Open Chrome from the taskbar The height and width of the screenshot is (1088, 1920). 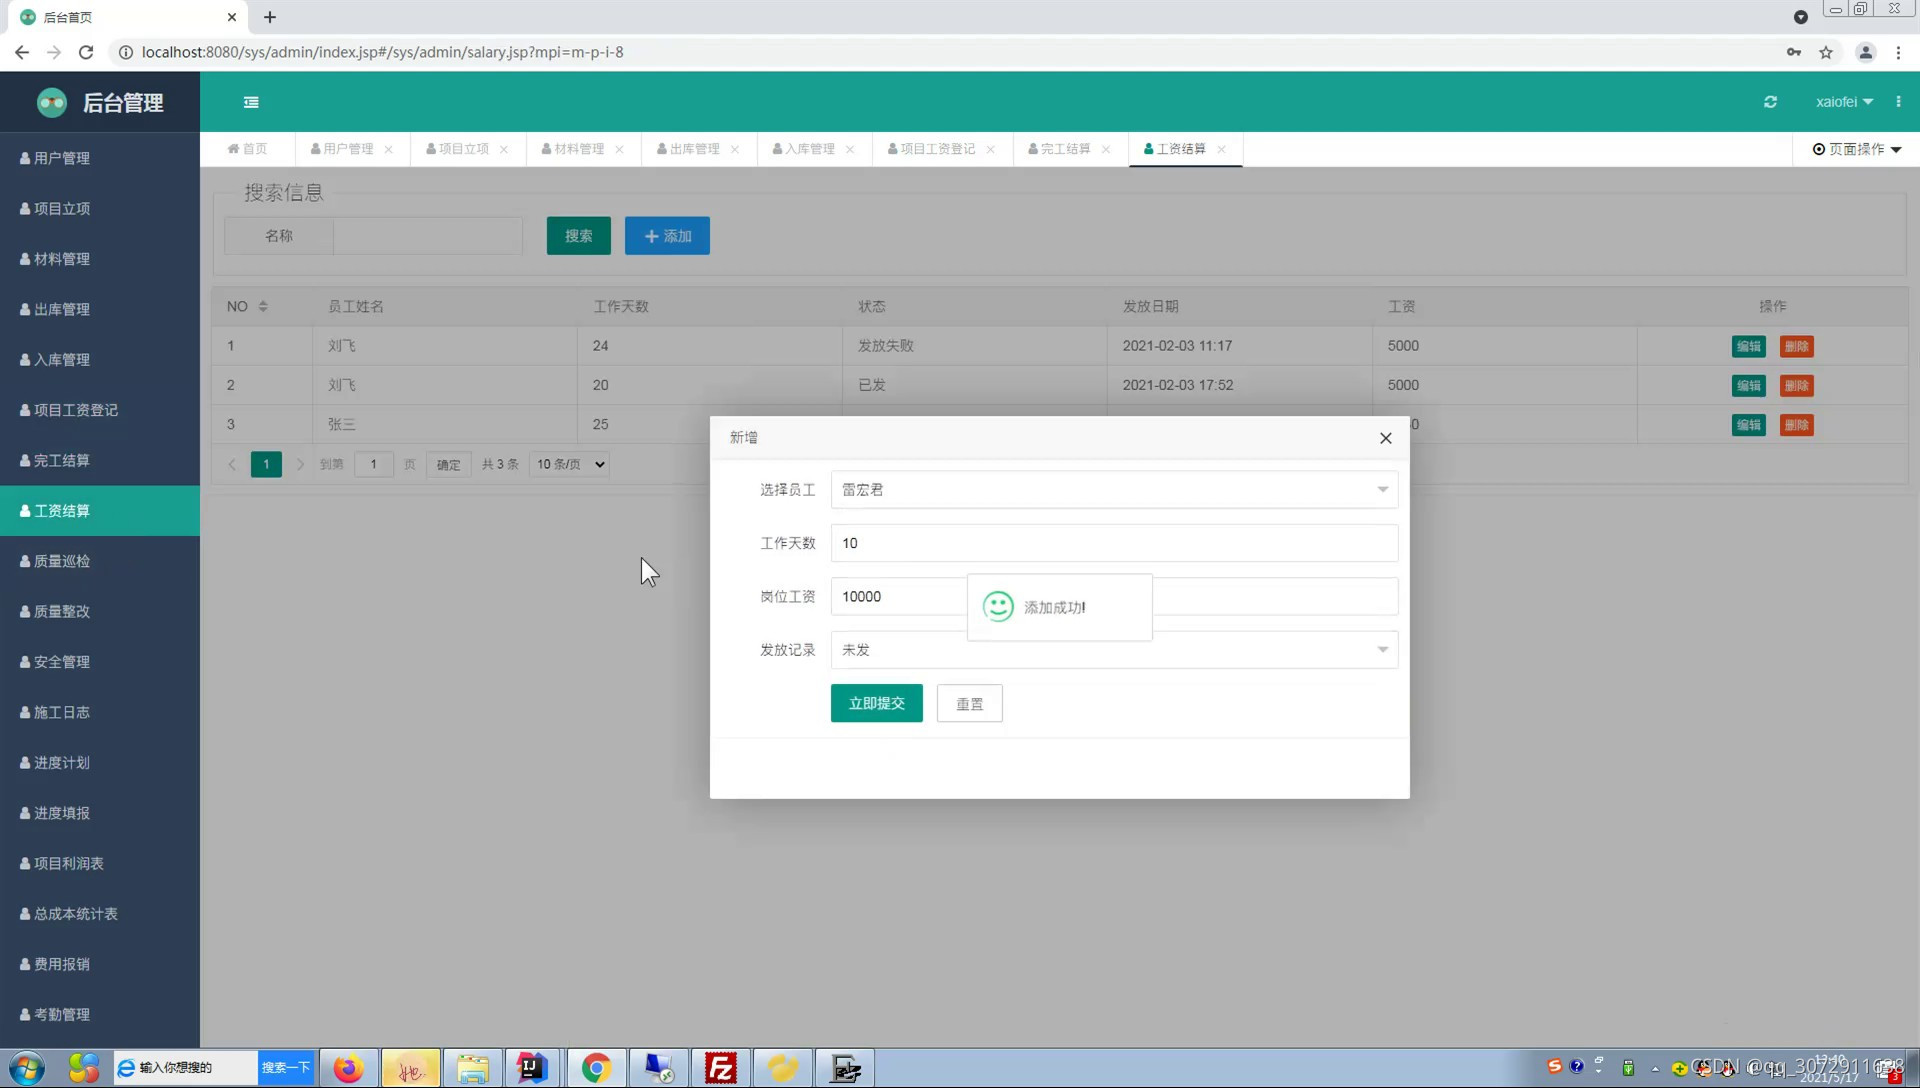click(596, 1068)
